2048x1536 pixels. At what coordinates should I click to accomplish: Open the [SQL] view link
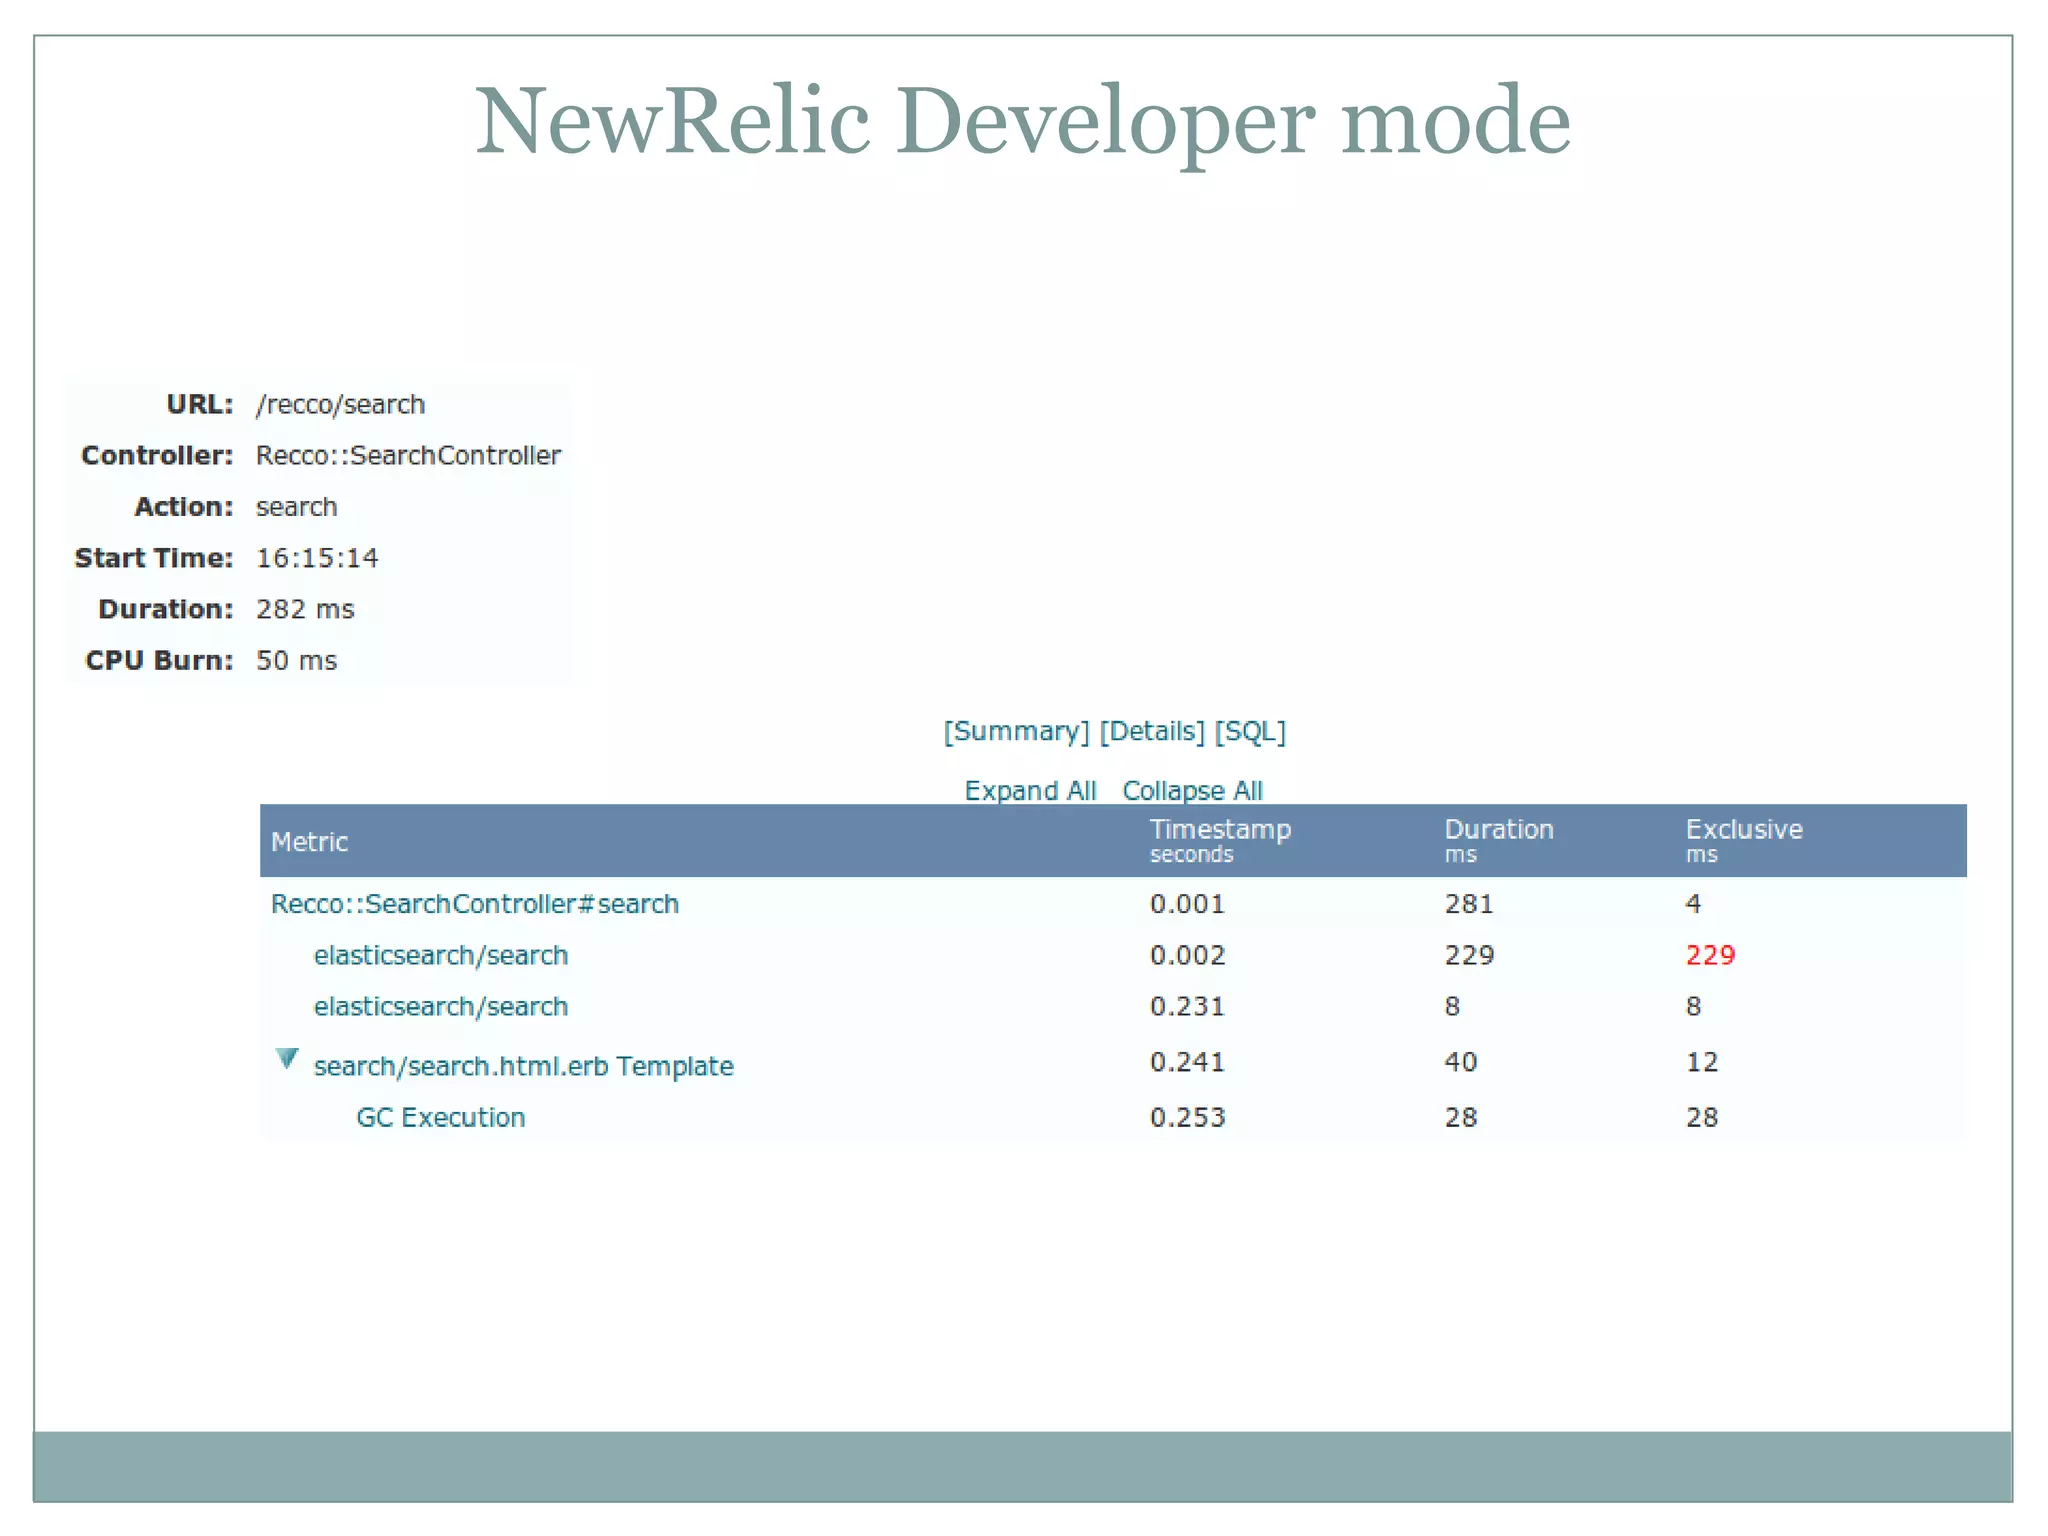point(1250,731)
